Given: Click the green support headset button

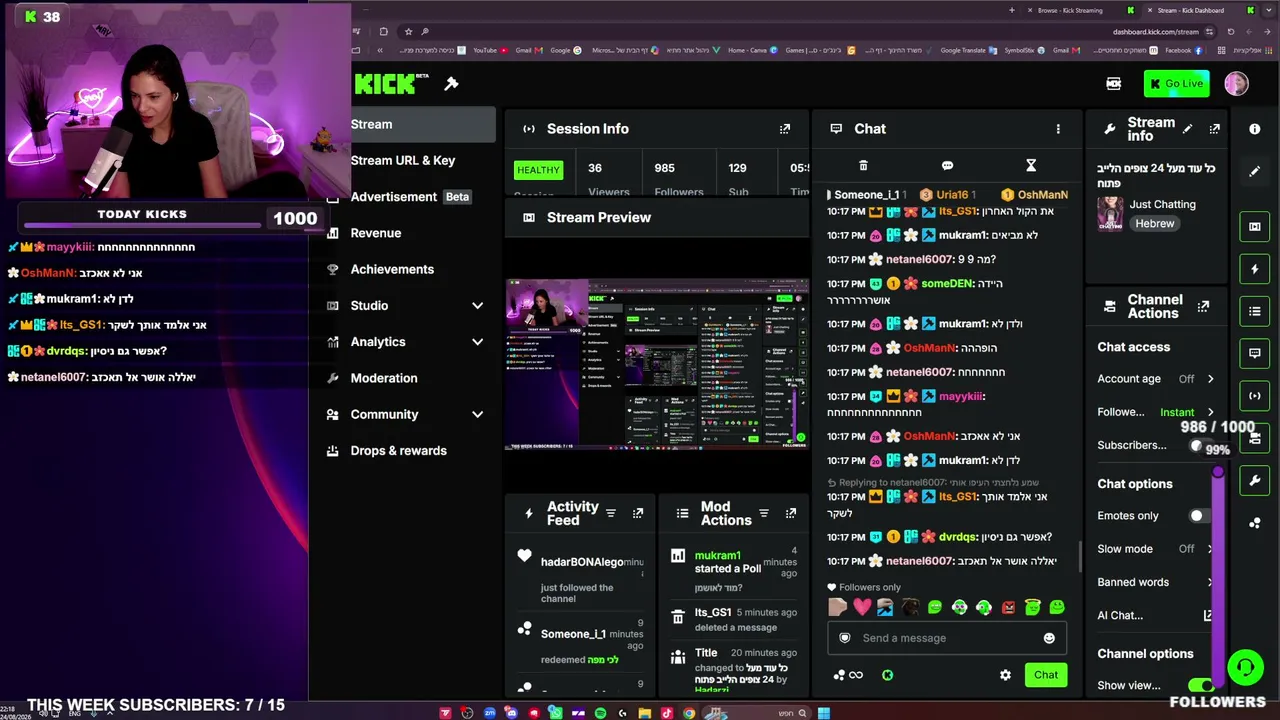Looking at the screenshot, I should (x=1245, y=666).
